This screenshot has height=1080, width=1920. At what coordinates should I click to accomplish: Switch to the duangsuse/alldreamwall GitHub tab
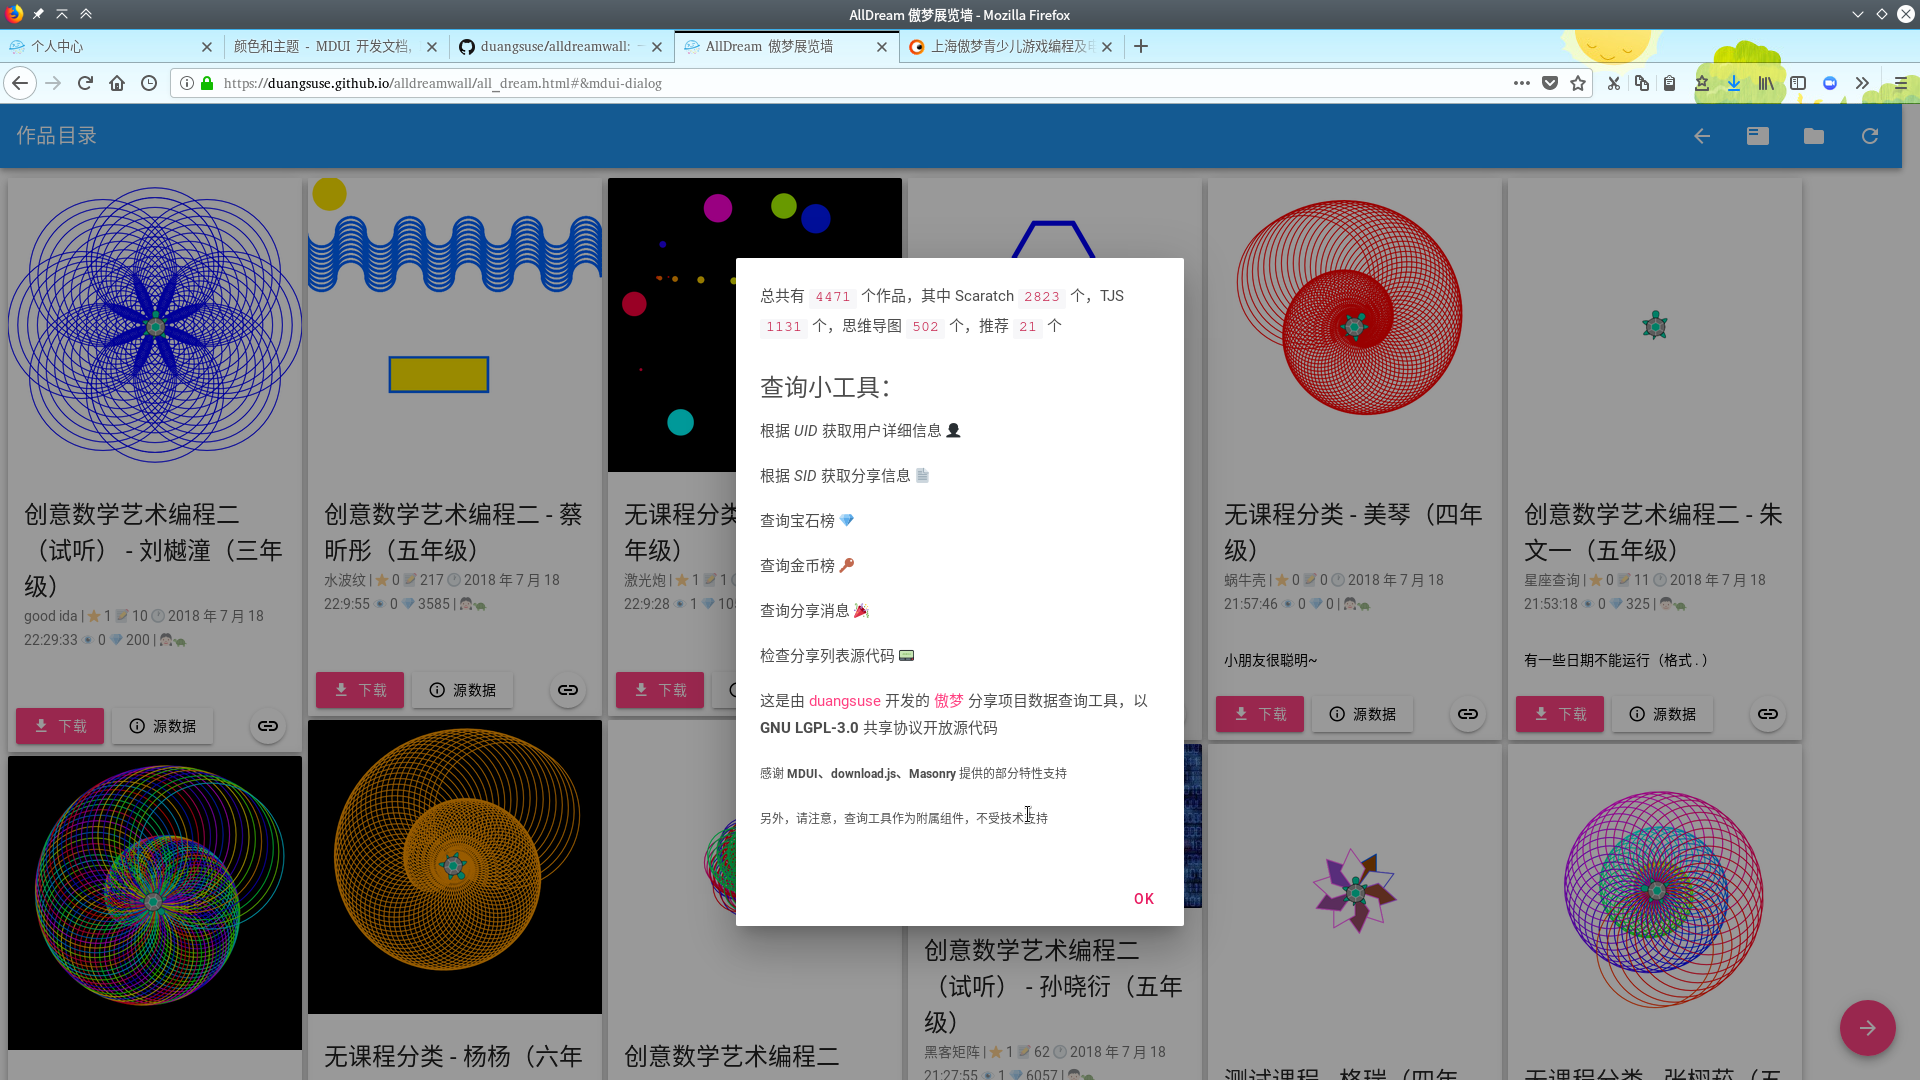pyautogui.click(x=554, y=46)
